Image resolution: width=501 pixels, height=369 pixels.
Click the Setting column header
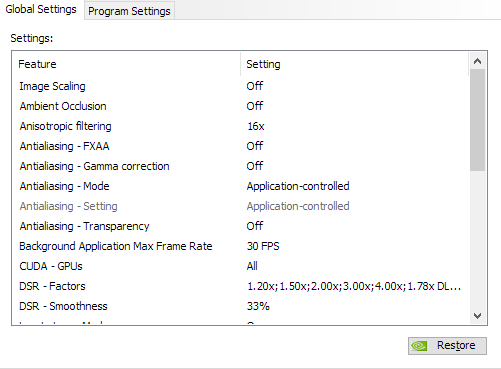tap(354, 64)
